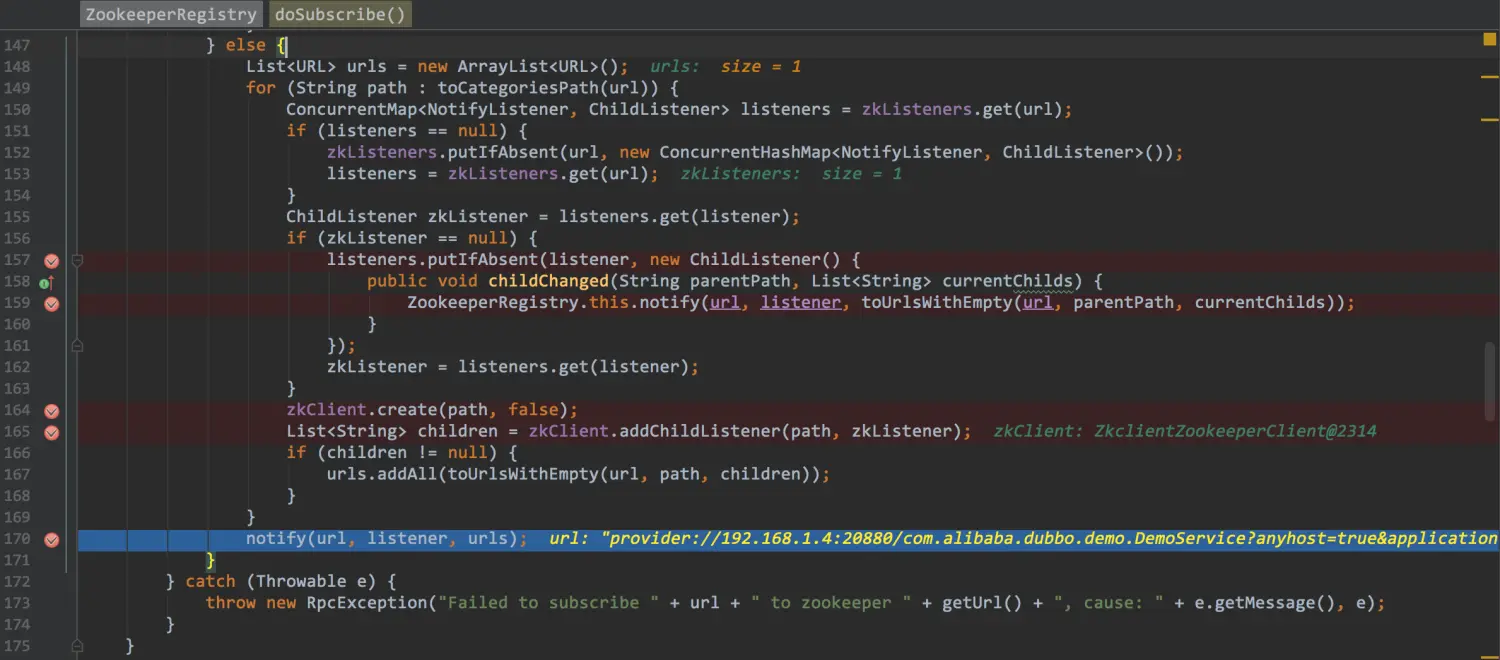Click 'ZookeeperRegistry.this.notify' on line 159
The height and width of the screenshot is (660, 1500).
tap(553, 303)
